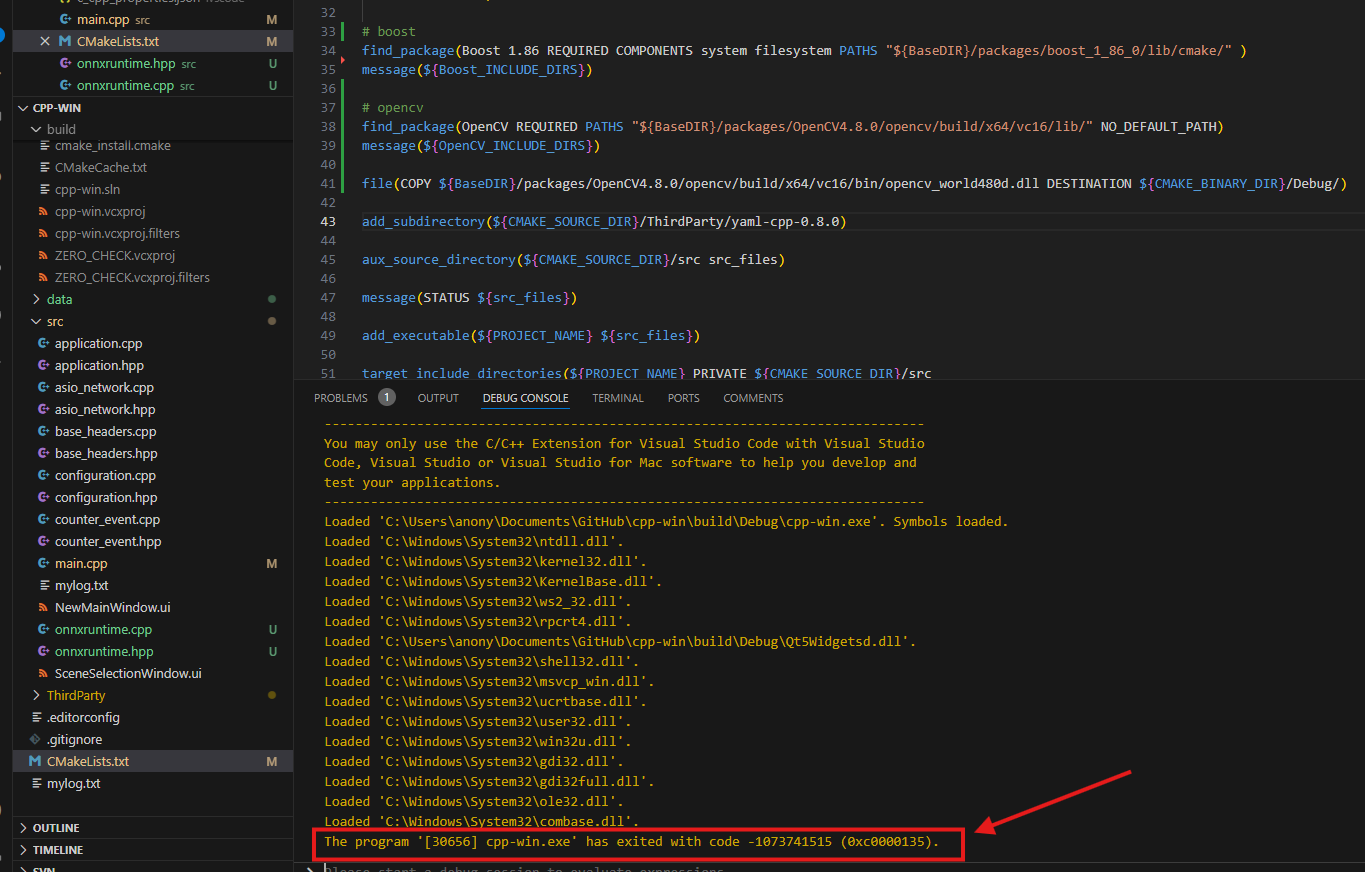1365x872 pixels.
Task: Click the orange icon next to NewMainWindow.ui
Action: pyautogui.click(x=44, y=608)
